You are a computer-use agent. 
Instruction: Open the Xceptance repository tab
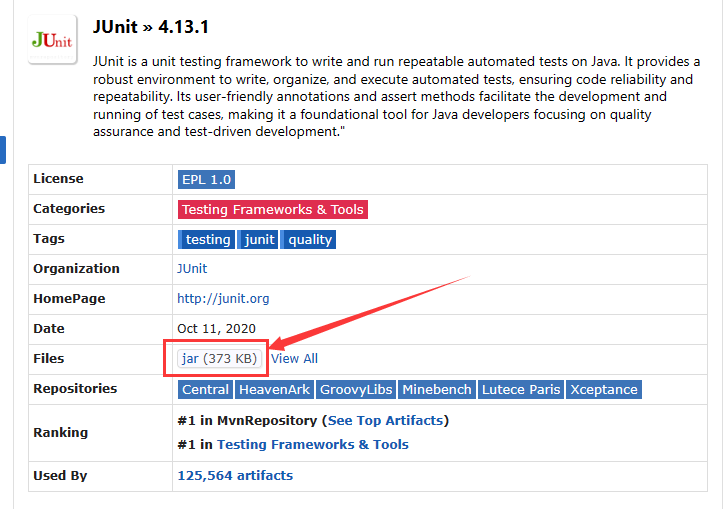604,390
